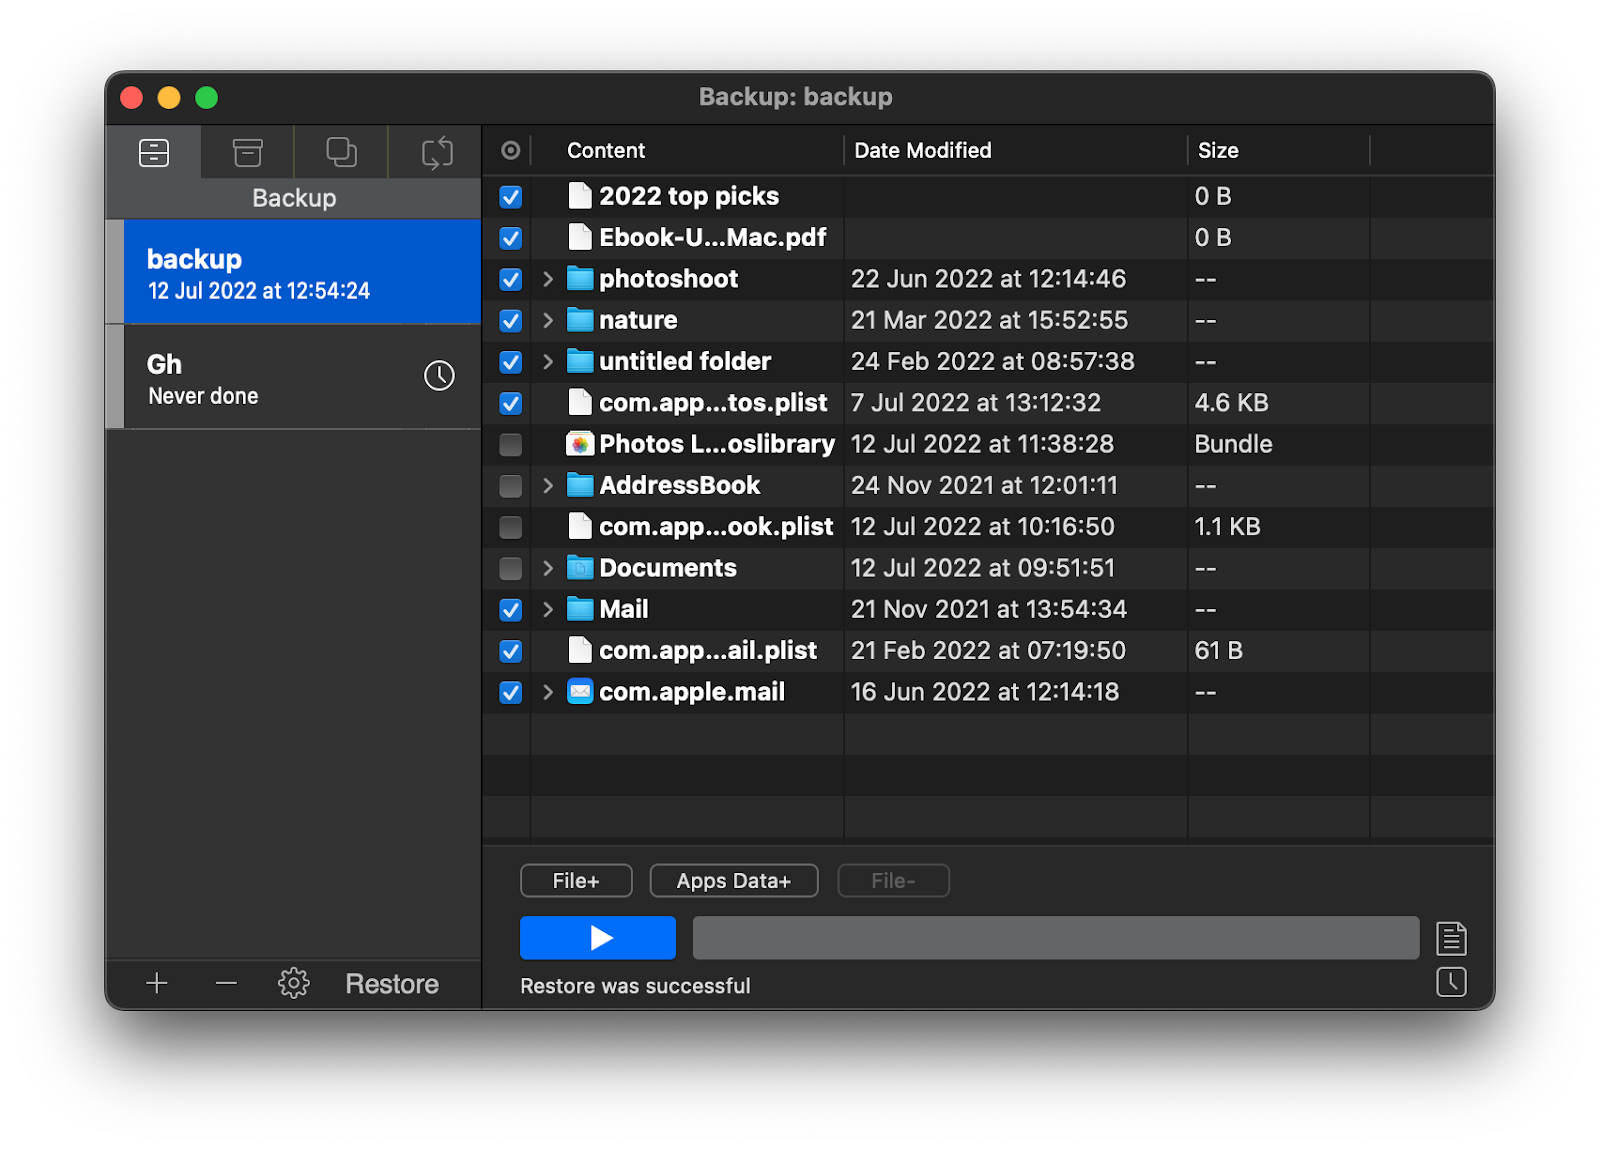View the backup log document icon
This screenshot has height=1149, width=1600.
tap(1451, 938)
